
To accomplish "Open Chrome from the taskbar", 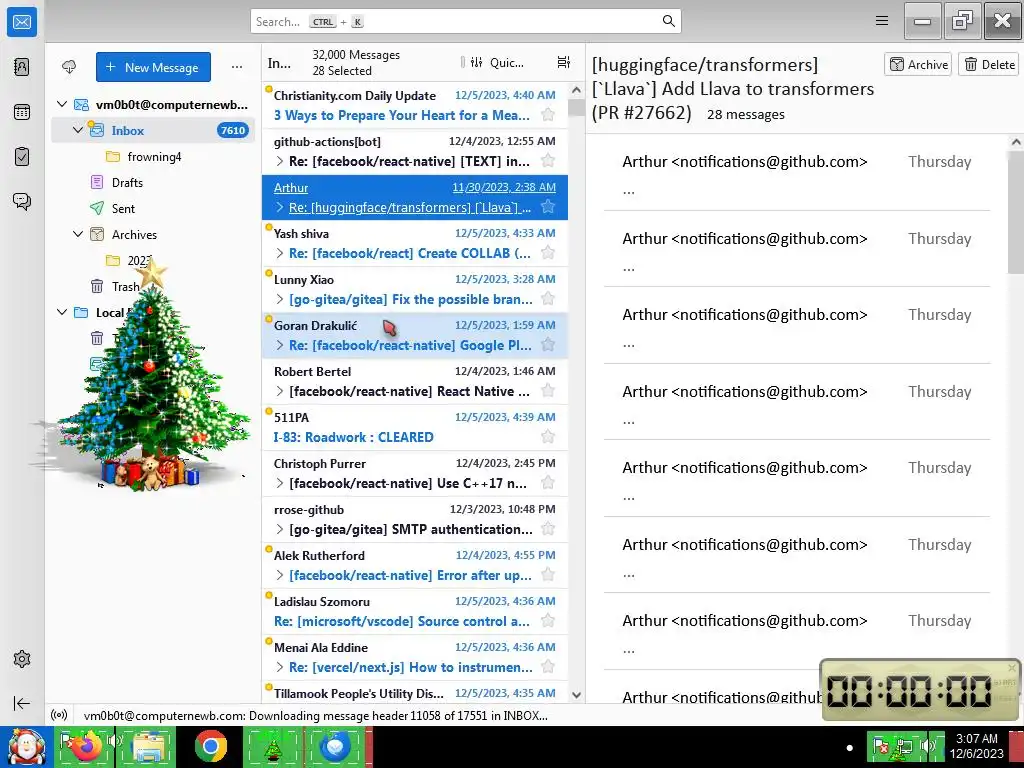I will tap(210, 747).
